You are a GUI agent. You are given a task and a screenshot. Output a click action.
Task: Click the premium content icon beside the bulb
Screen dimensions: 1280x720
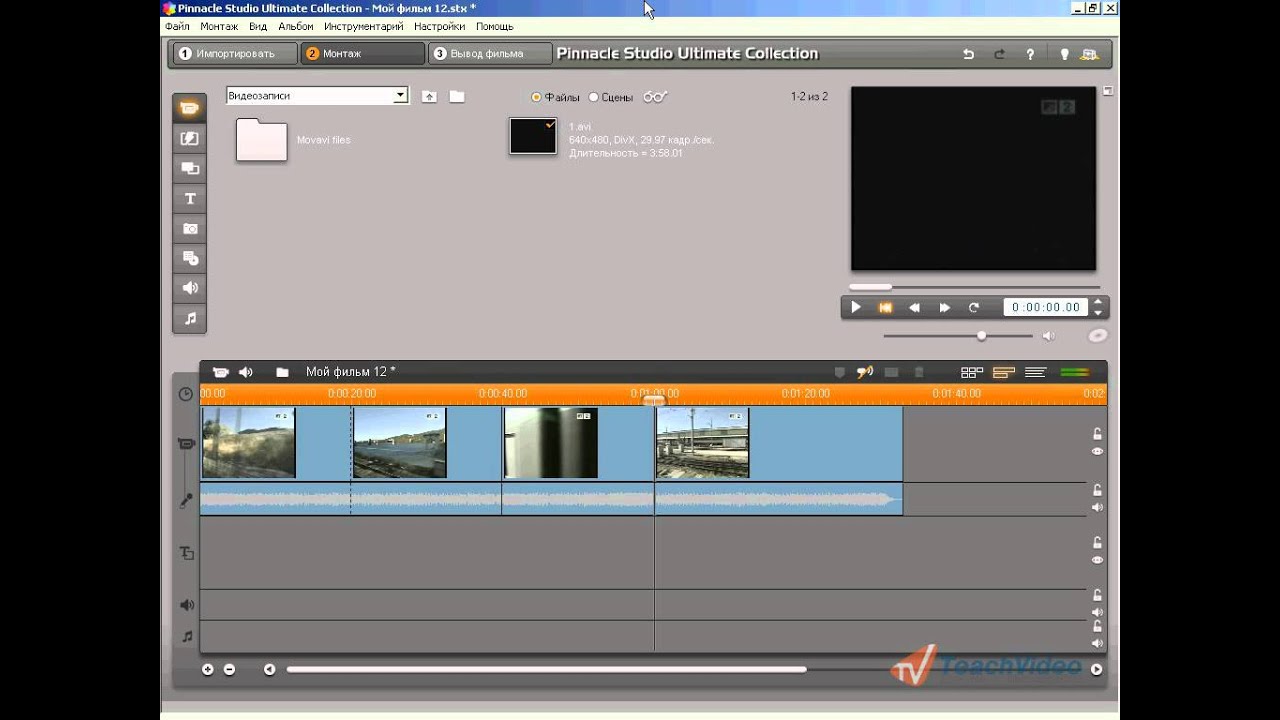pos(1090,54)
